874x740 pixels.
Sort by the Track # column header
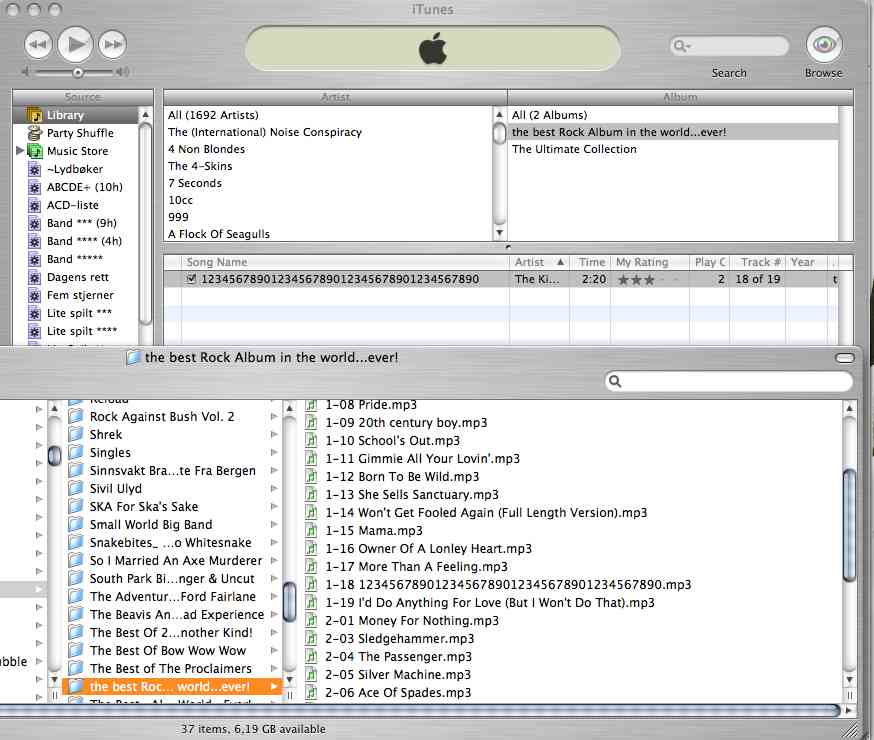(x=758, y=262)
